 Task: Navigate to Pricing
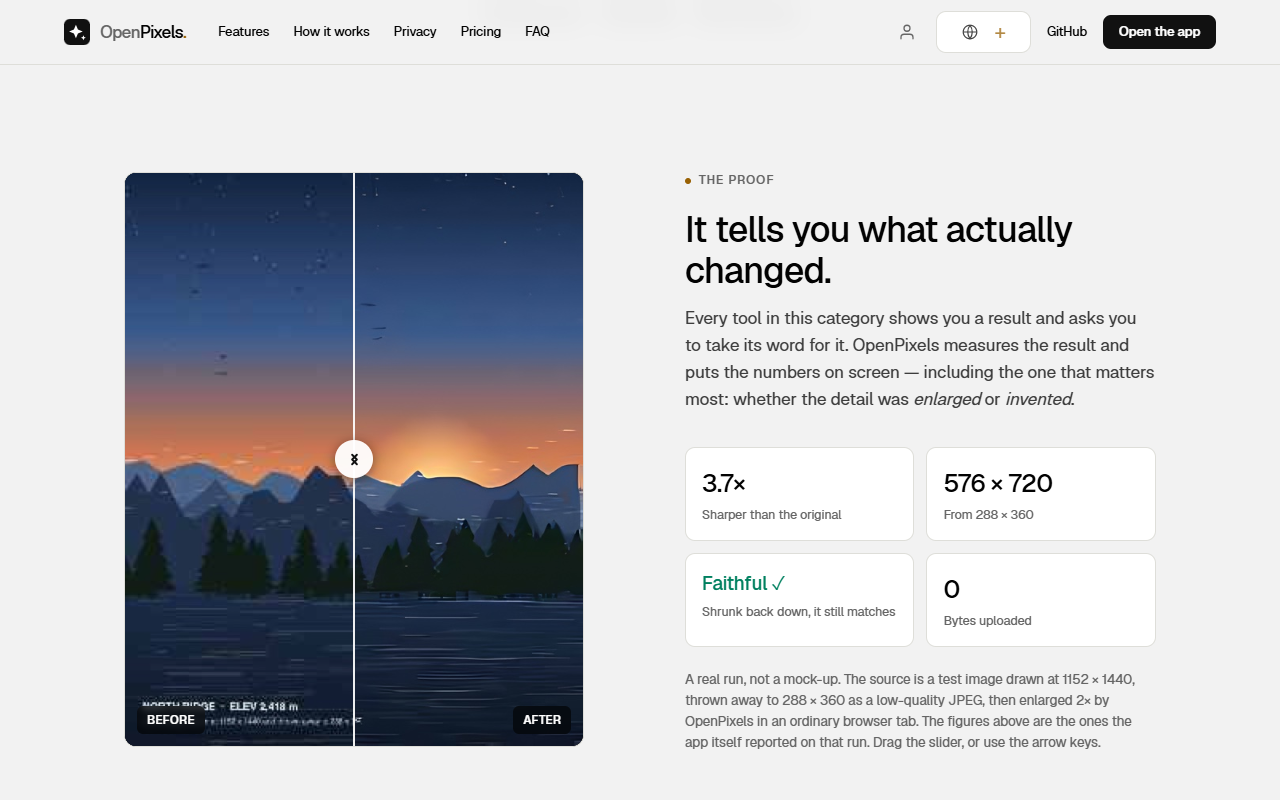pyautogui.click(x=481, y=32)
